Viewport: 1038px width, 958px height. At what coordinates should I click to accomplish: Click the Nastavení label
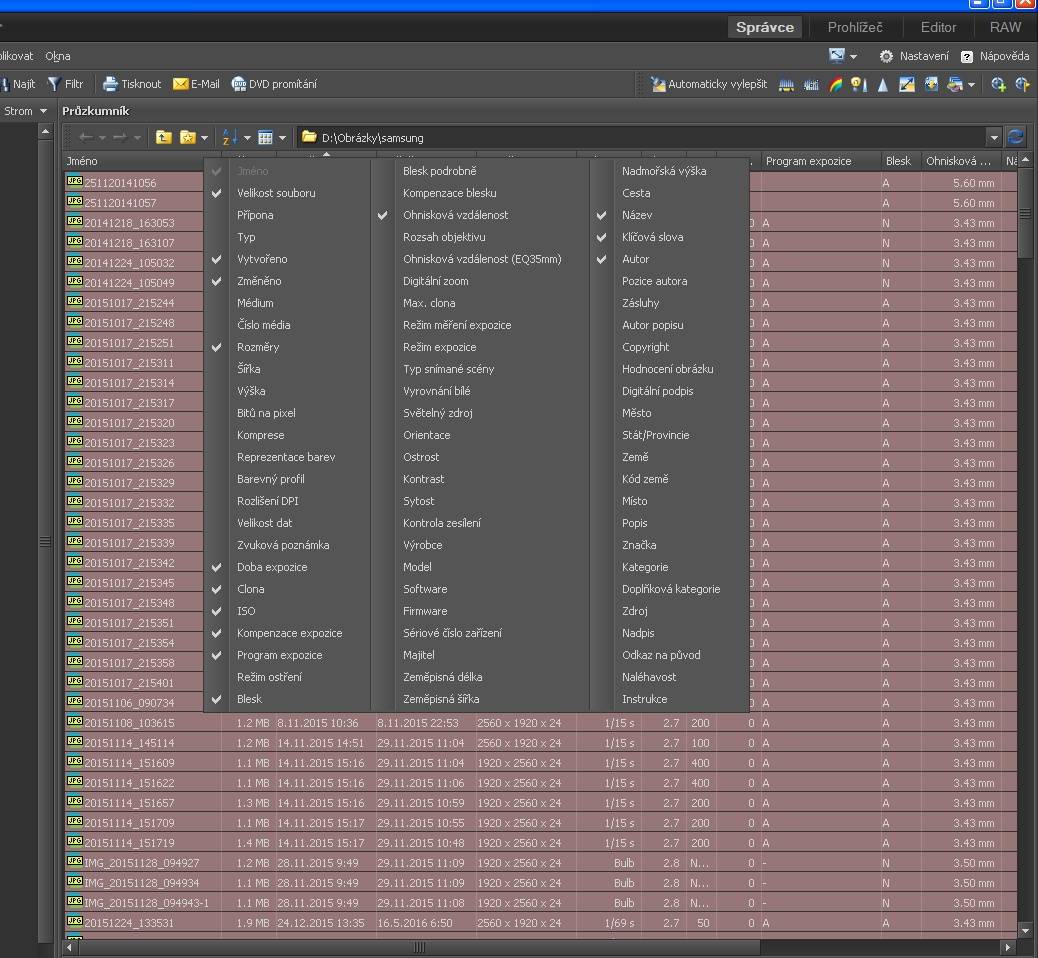pos(923,56)
